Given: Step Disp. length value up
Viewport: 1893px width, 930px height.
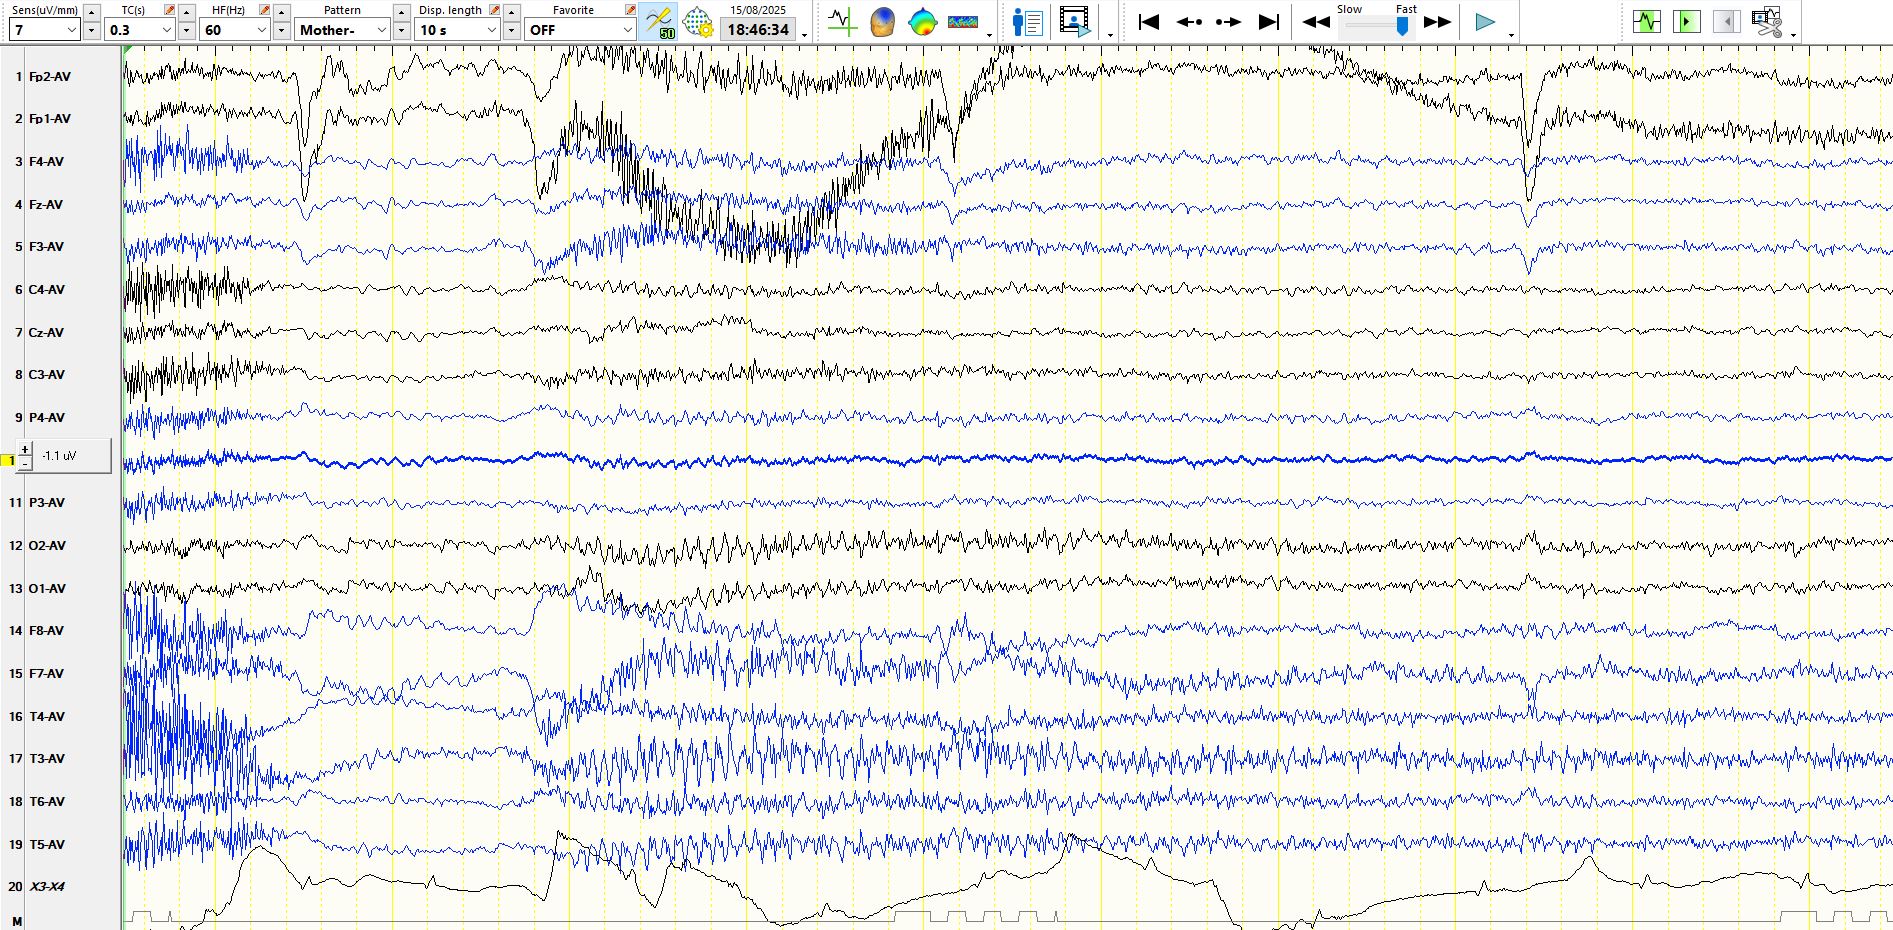Looking at the screenshot, I should click(x=511, y=12).
